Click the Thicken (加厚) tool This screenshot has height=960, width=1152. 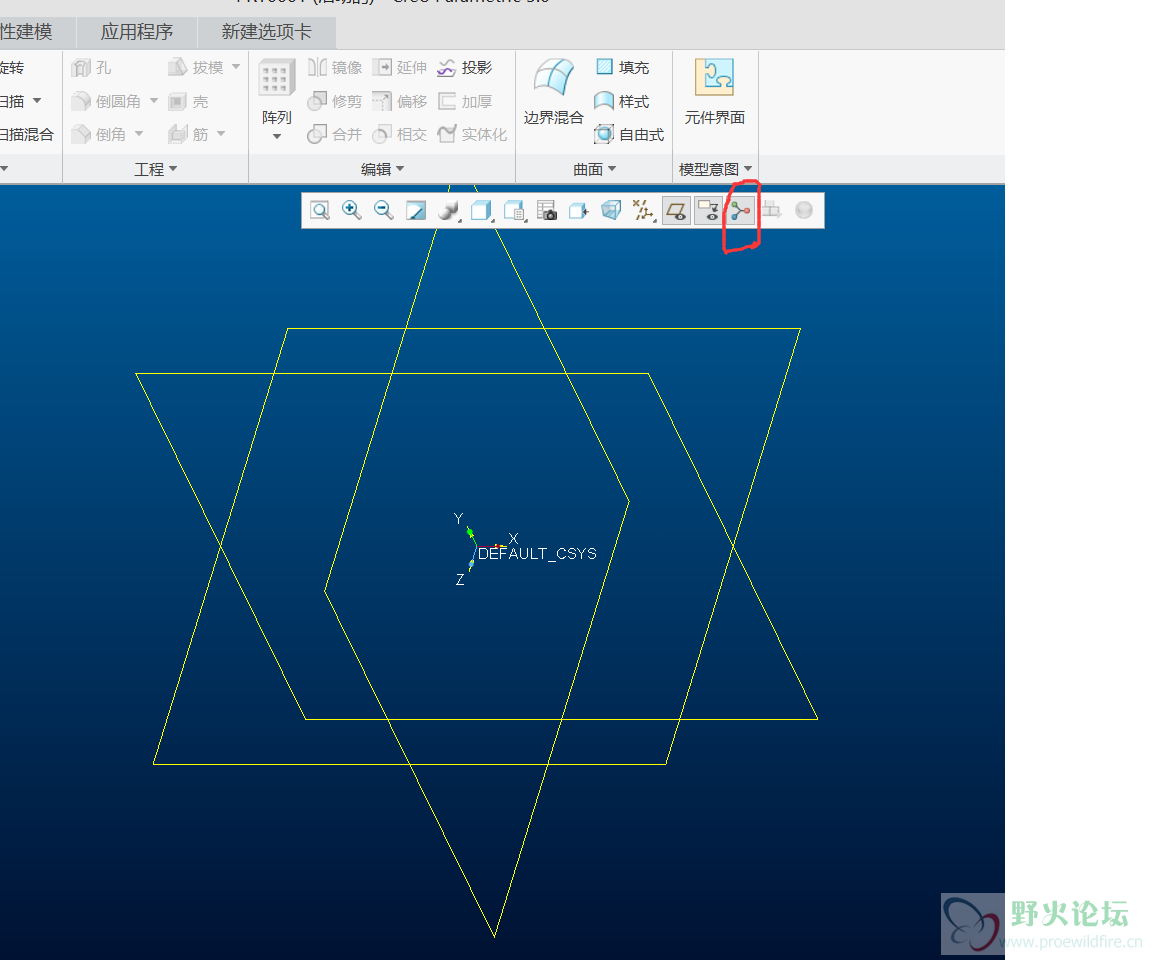click(464, 101)
